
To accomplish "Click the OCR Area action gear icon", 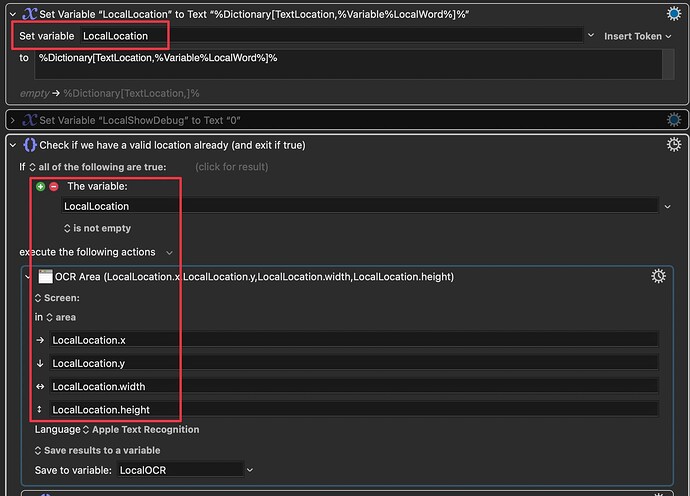I will coord(658,276).
